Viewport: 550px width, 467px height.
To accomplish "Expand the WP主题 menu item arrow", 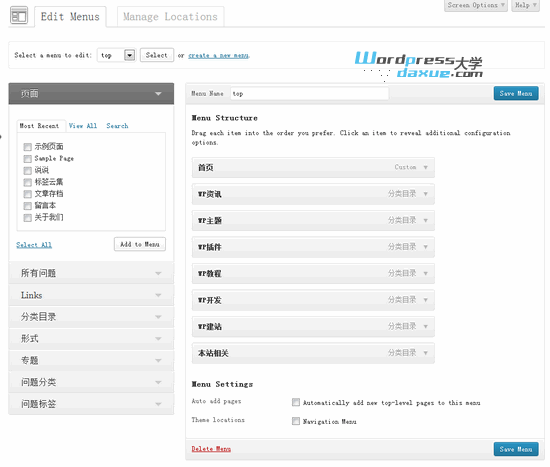I will click(x=425, y=221).
